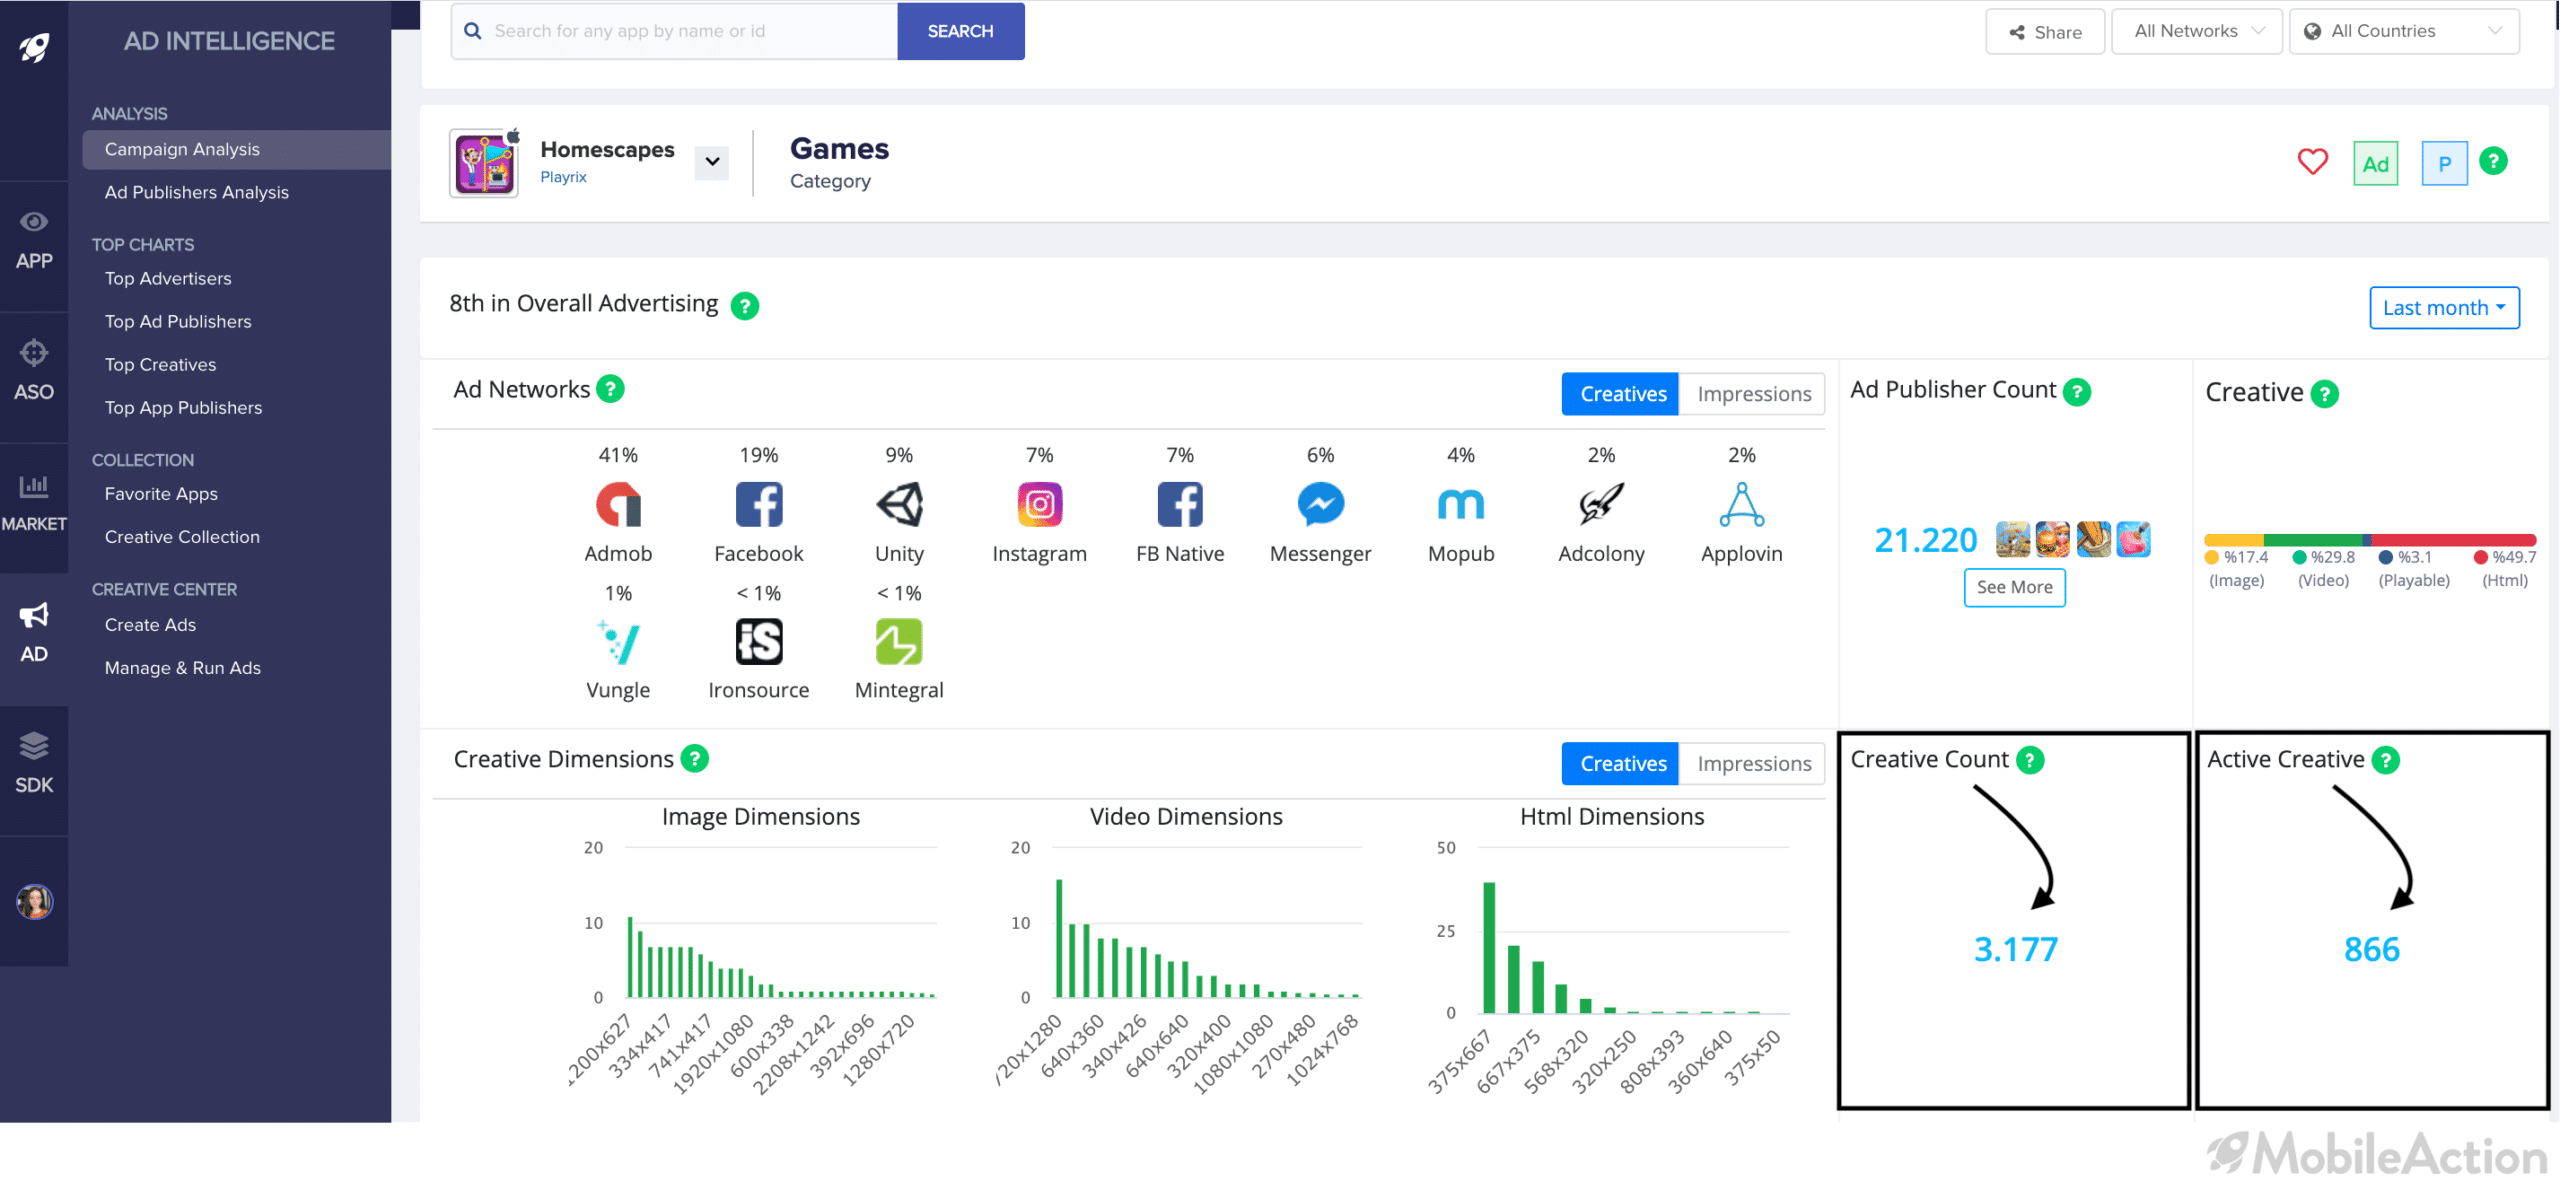Select the Facebook network icon
This screenshot has height=1181, width=2560.
[759, 504]
